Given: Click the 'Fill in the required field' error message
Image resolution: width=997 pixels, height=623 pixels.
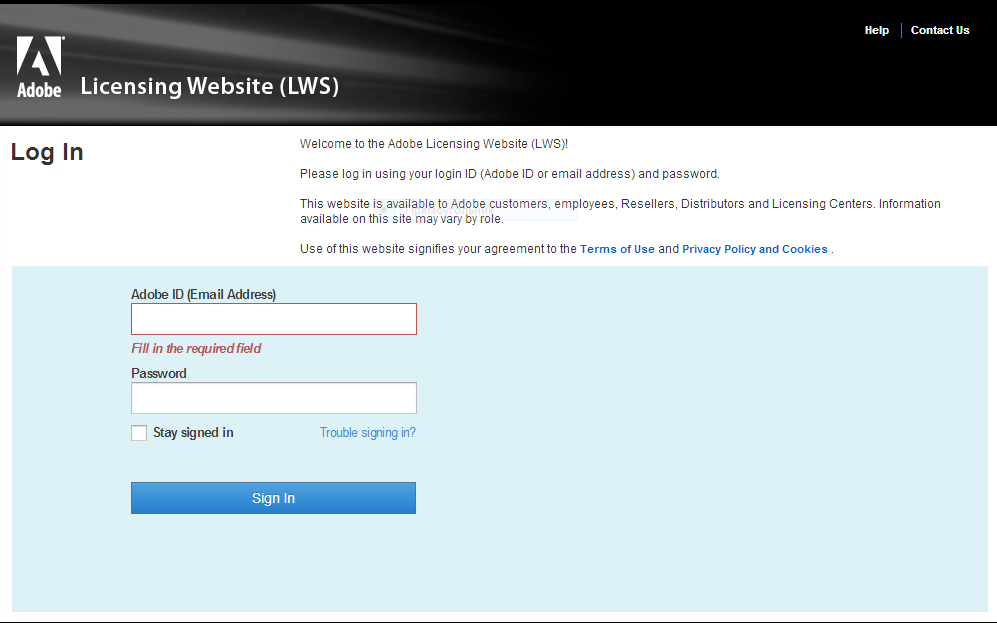Looking at the screenshot, I should [196, 348].
